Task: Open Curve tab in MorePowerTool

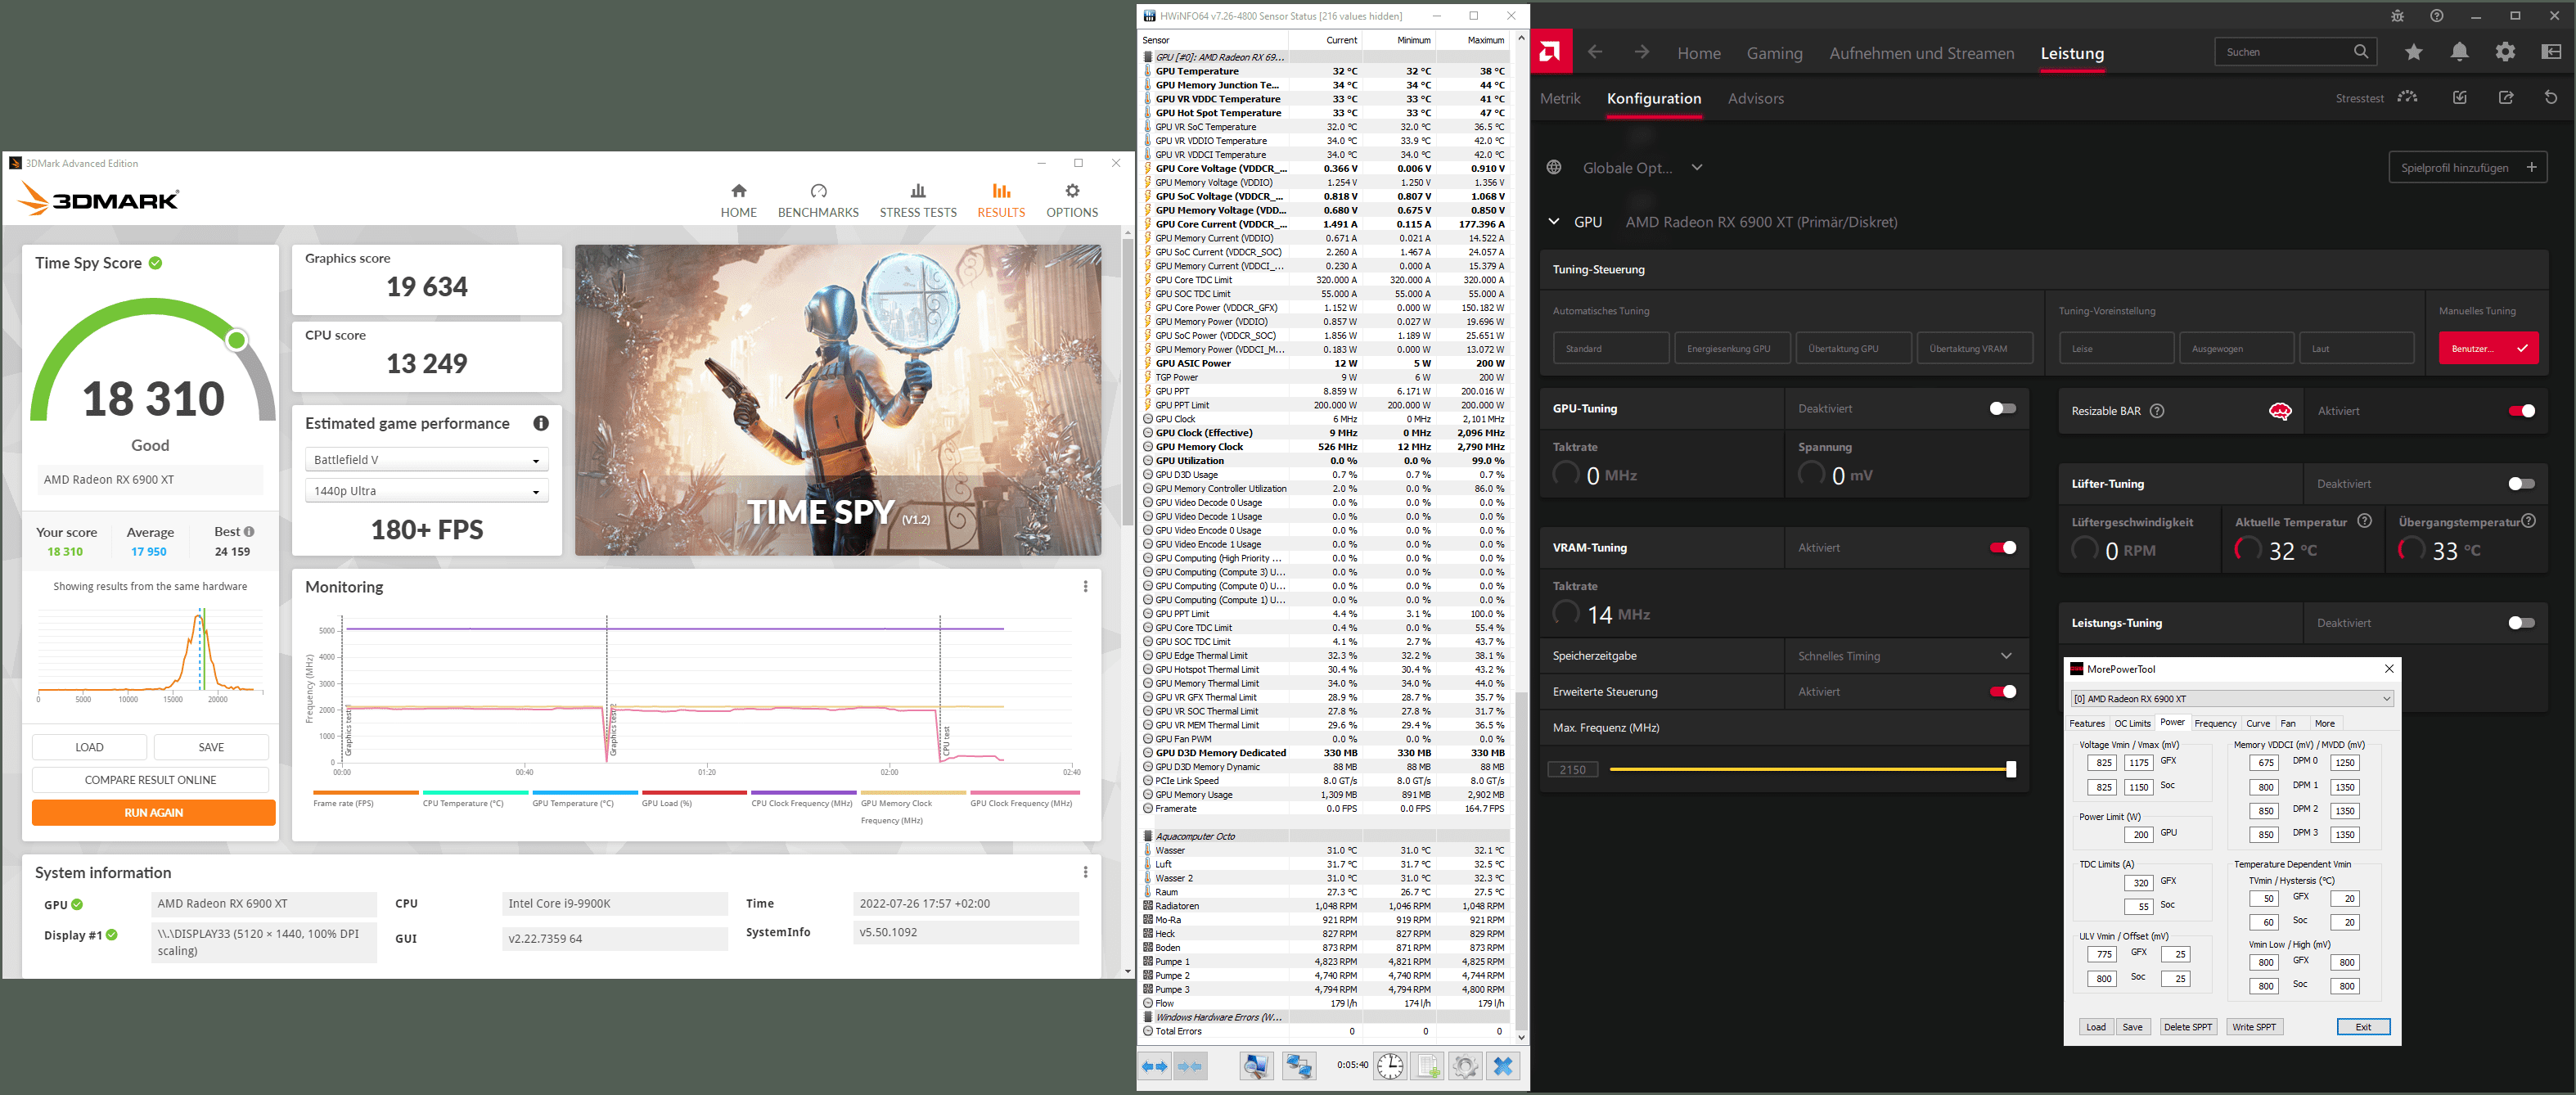Action: pos(2258,723)
